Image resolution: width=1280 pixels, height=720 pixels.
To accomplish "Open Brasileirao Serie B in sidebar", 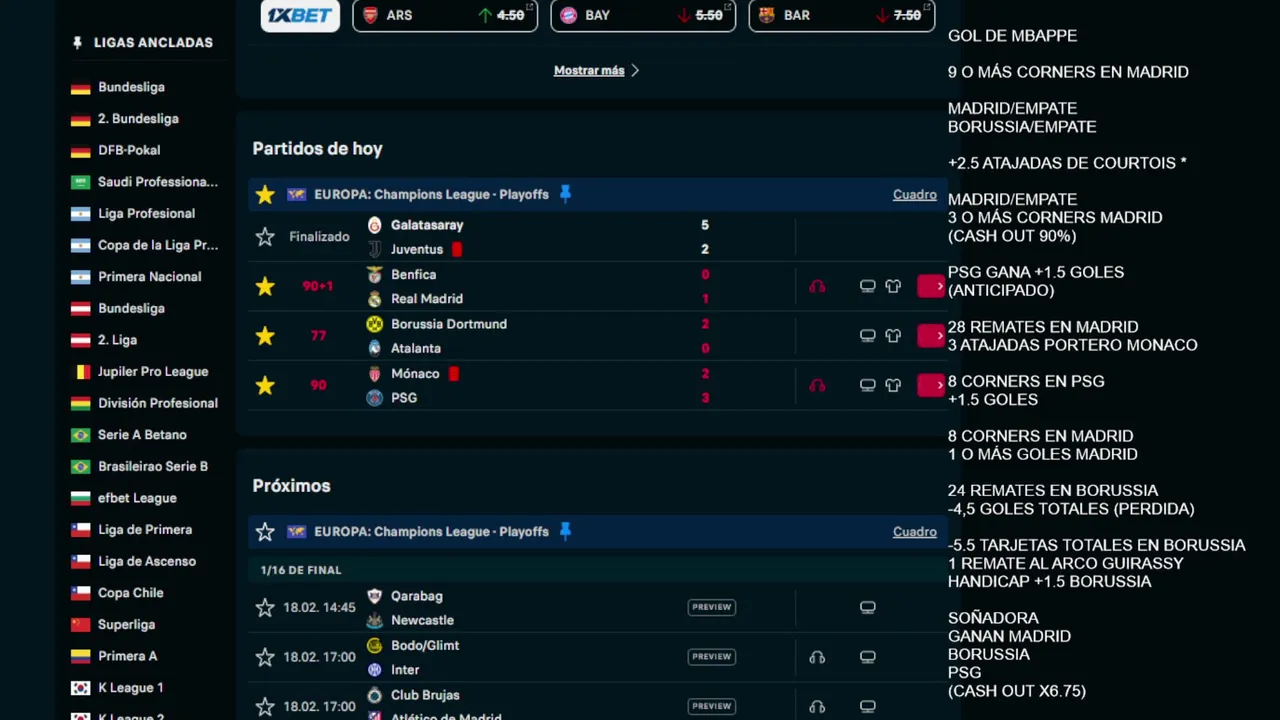I will (x=153, y=466).
